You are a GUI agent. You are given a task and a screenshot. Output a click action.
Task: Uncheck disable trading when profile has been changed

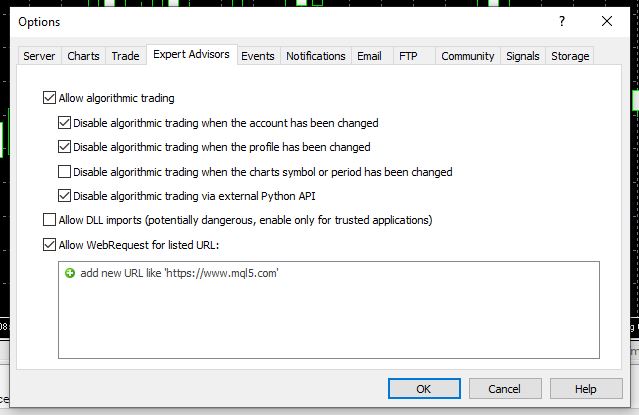pyautogui.click(x=64, y=147)
